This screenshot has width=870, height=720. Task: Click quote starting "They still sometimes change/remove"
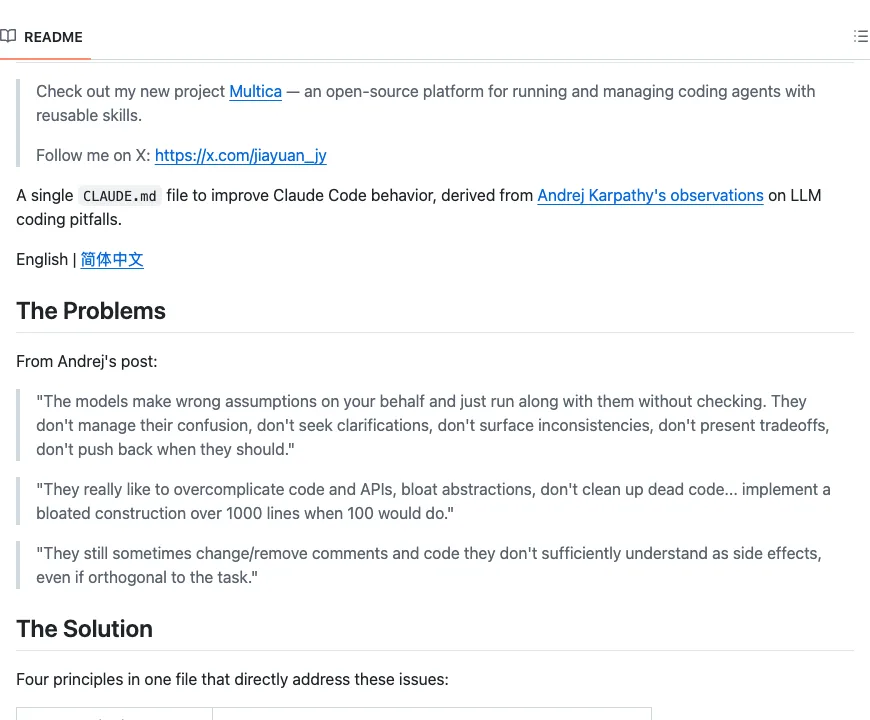tap(429, 565)
